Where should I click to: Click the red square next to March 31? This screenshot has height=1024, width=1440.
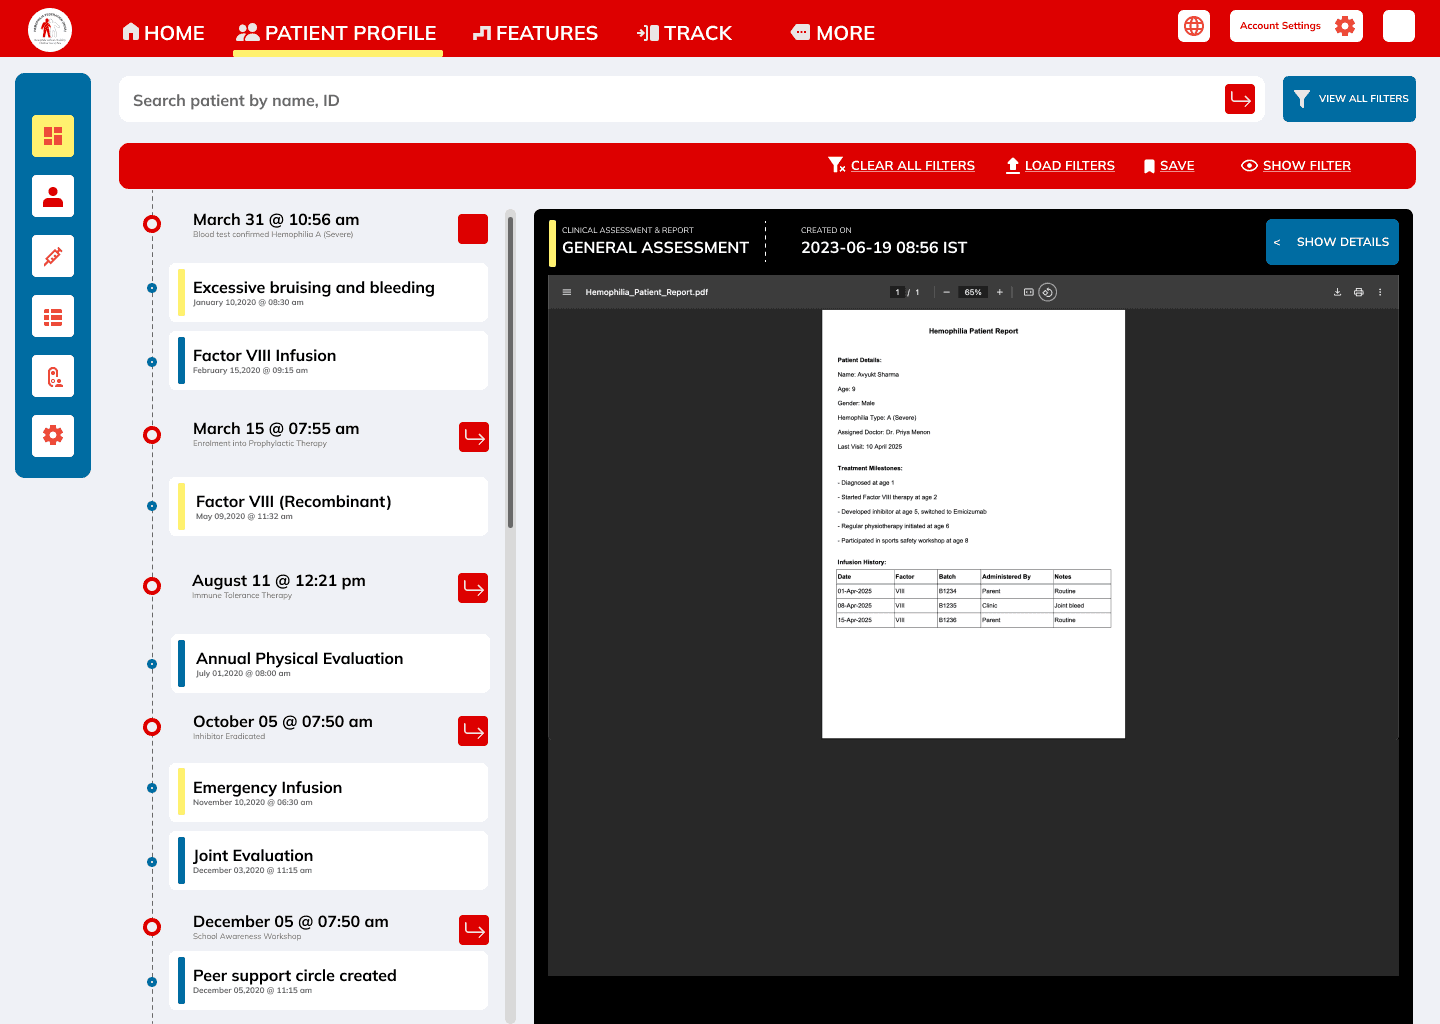coord(473,229)
